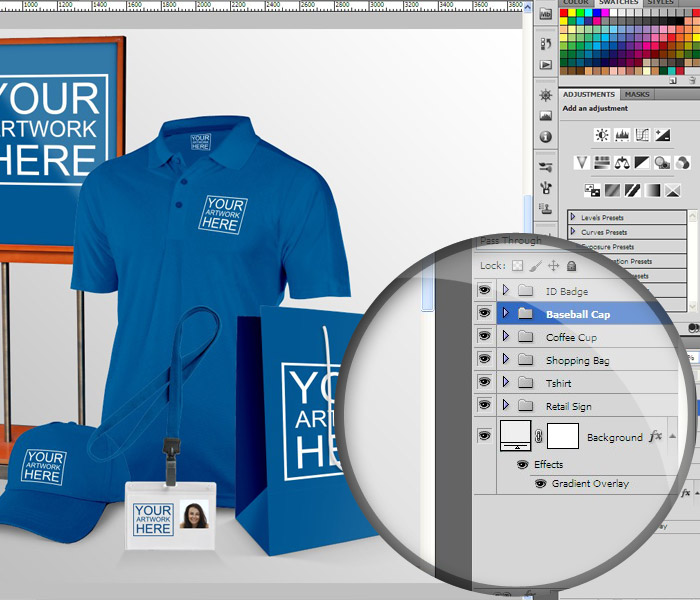Image resolution: width=700 pixels, height=600 pixels.
Task: Toggle lock transparent pixels icon
Action: 517,266
